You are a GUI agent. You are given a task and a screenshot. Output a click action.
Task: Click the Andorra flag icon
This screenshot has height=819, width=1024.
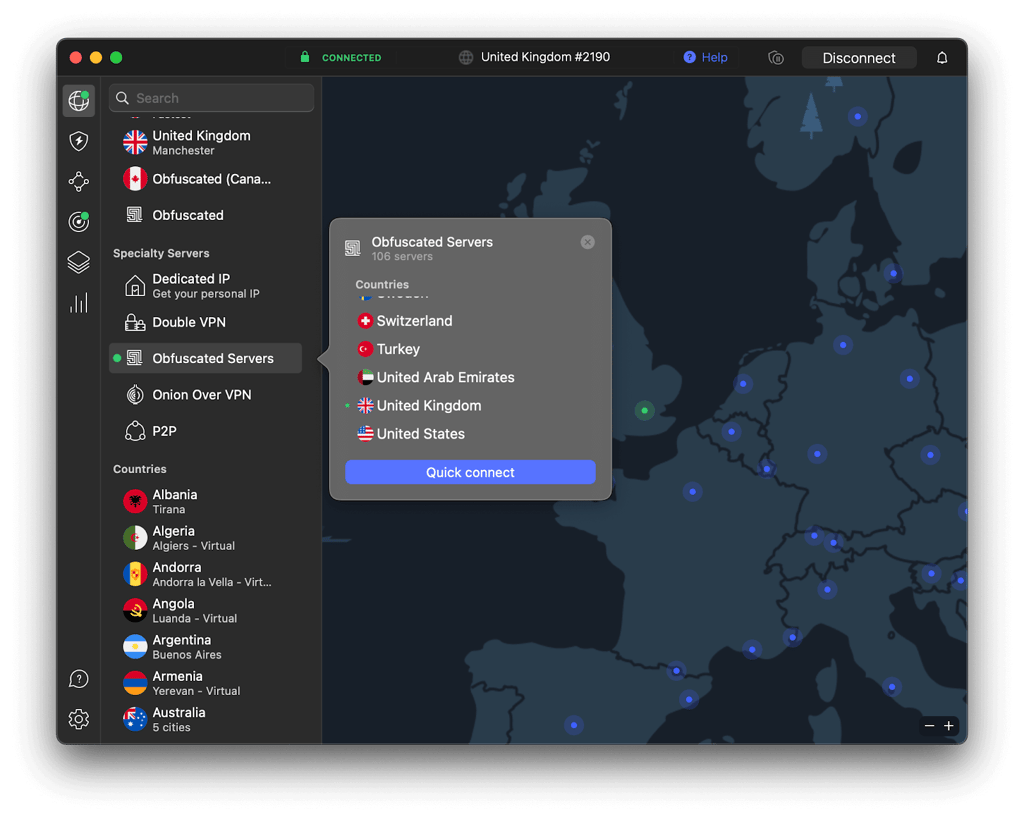pyautogui.click(x=135, y=574)
